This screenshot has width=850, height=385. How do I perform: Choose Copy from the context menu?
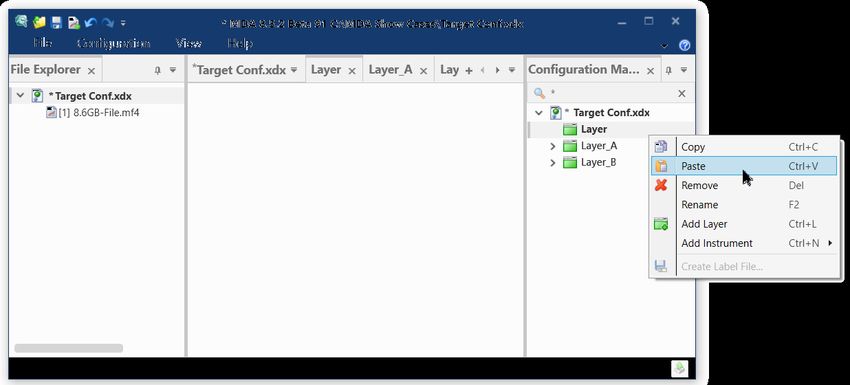click(x=743, y=147)
